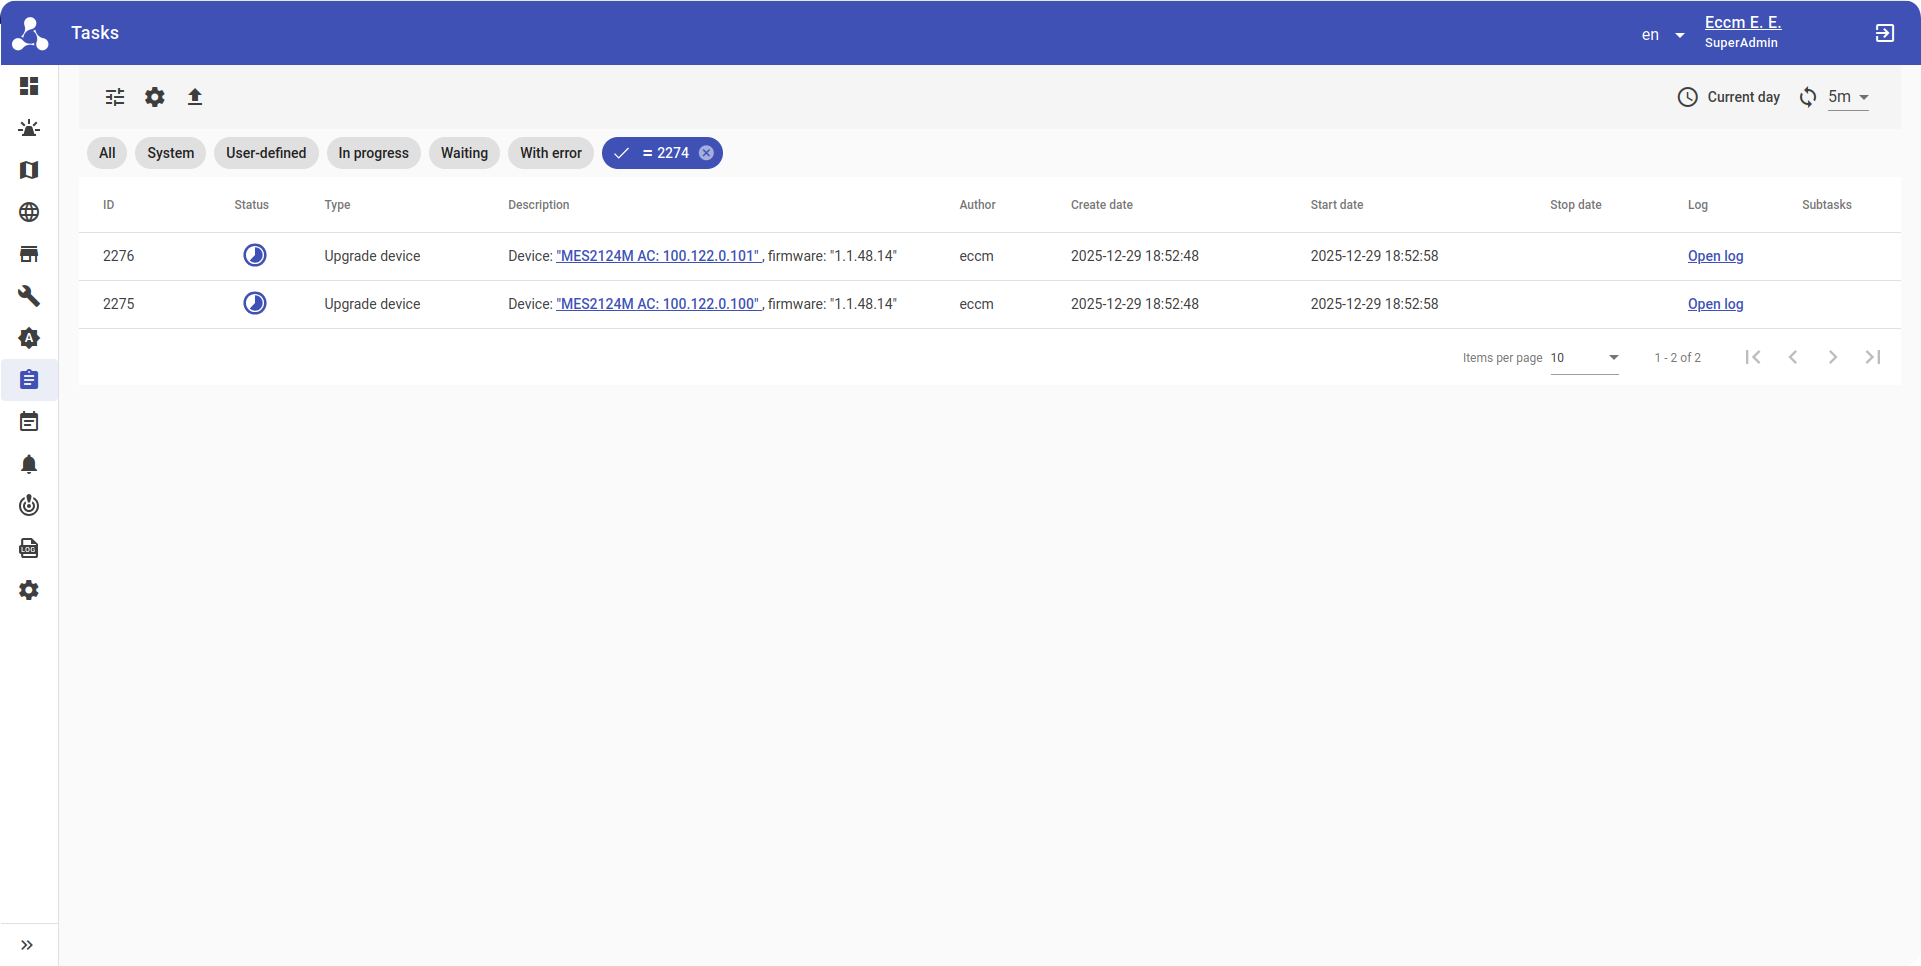Click the logout icon in the header
1921x966 pixels.
coord(1884,33)
